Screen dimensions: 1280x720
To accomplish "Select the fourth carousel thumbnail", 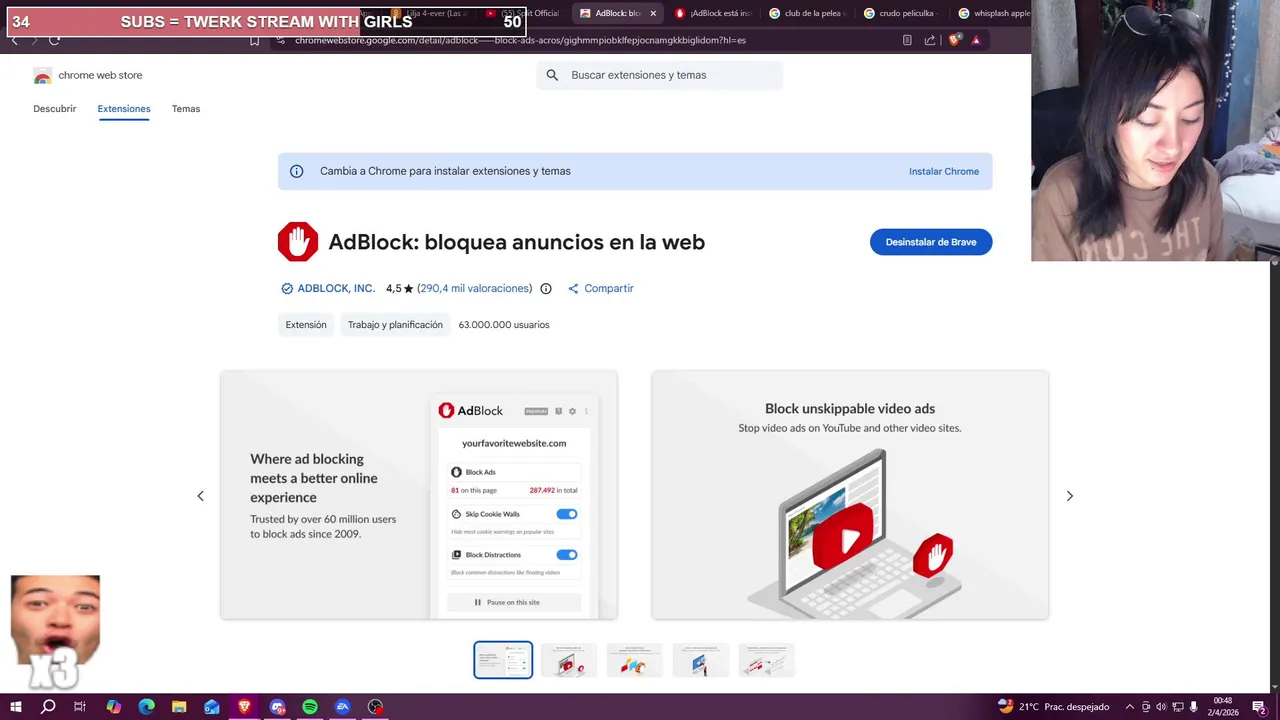I will pos(701,660).
